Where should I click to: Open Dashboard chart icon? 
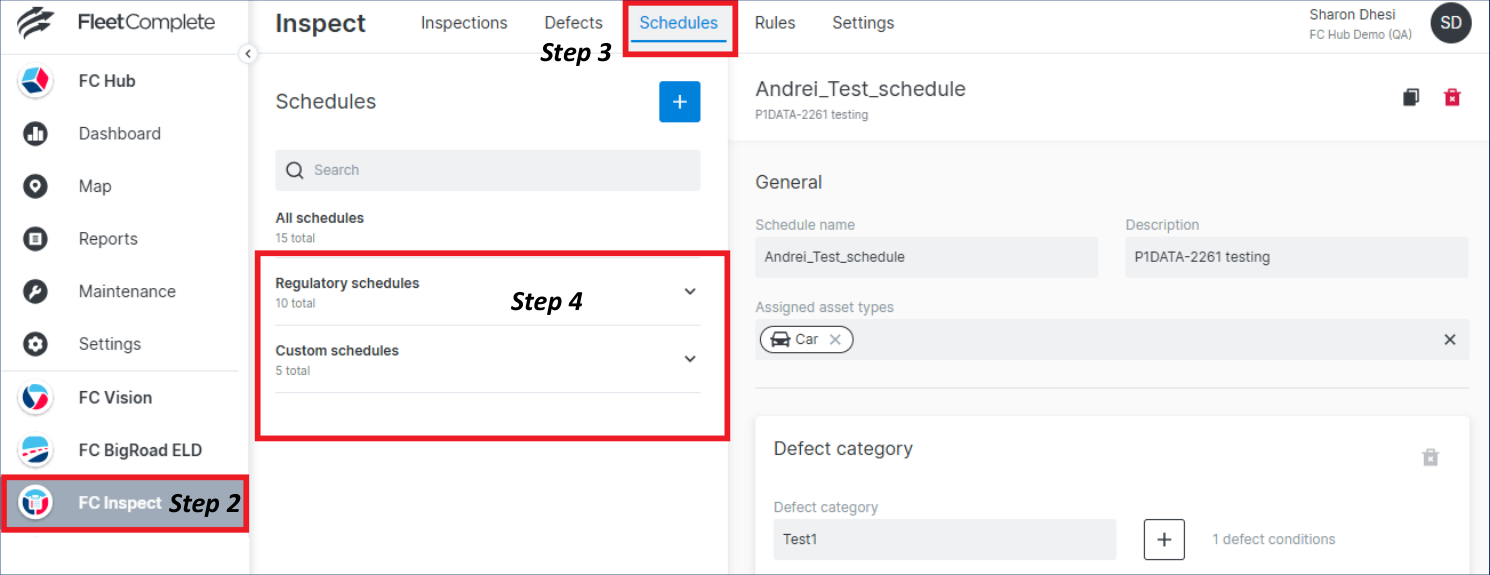(x=36, y=134)
